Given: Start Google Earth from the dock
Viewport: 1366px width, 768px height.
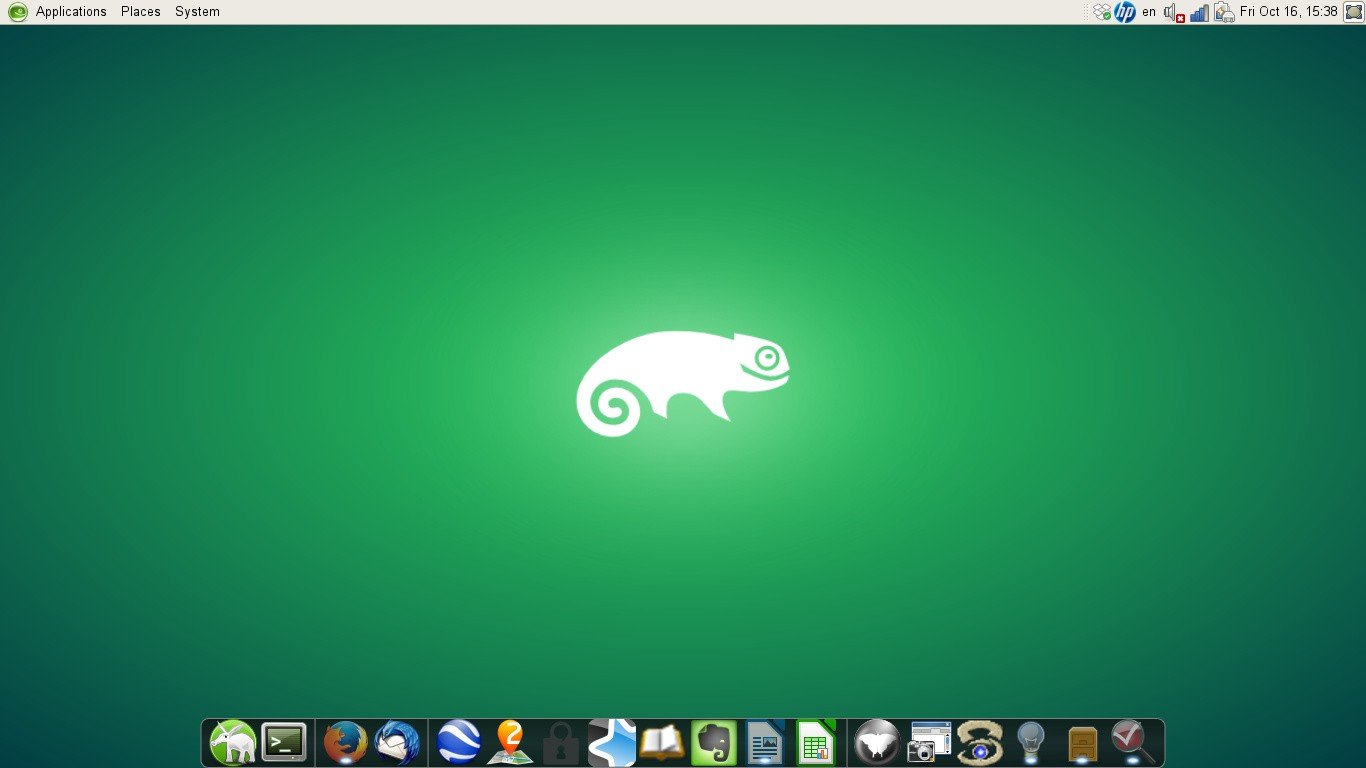Looking at the screenshot, I should (x=458, y=741).
